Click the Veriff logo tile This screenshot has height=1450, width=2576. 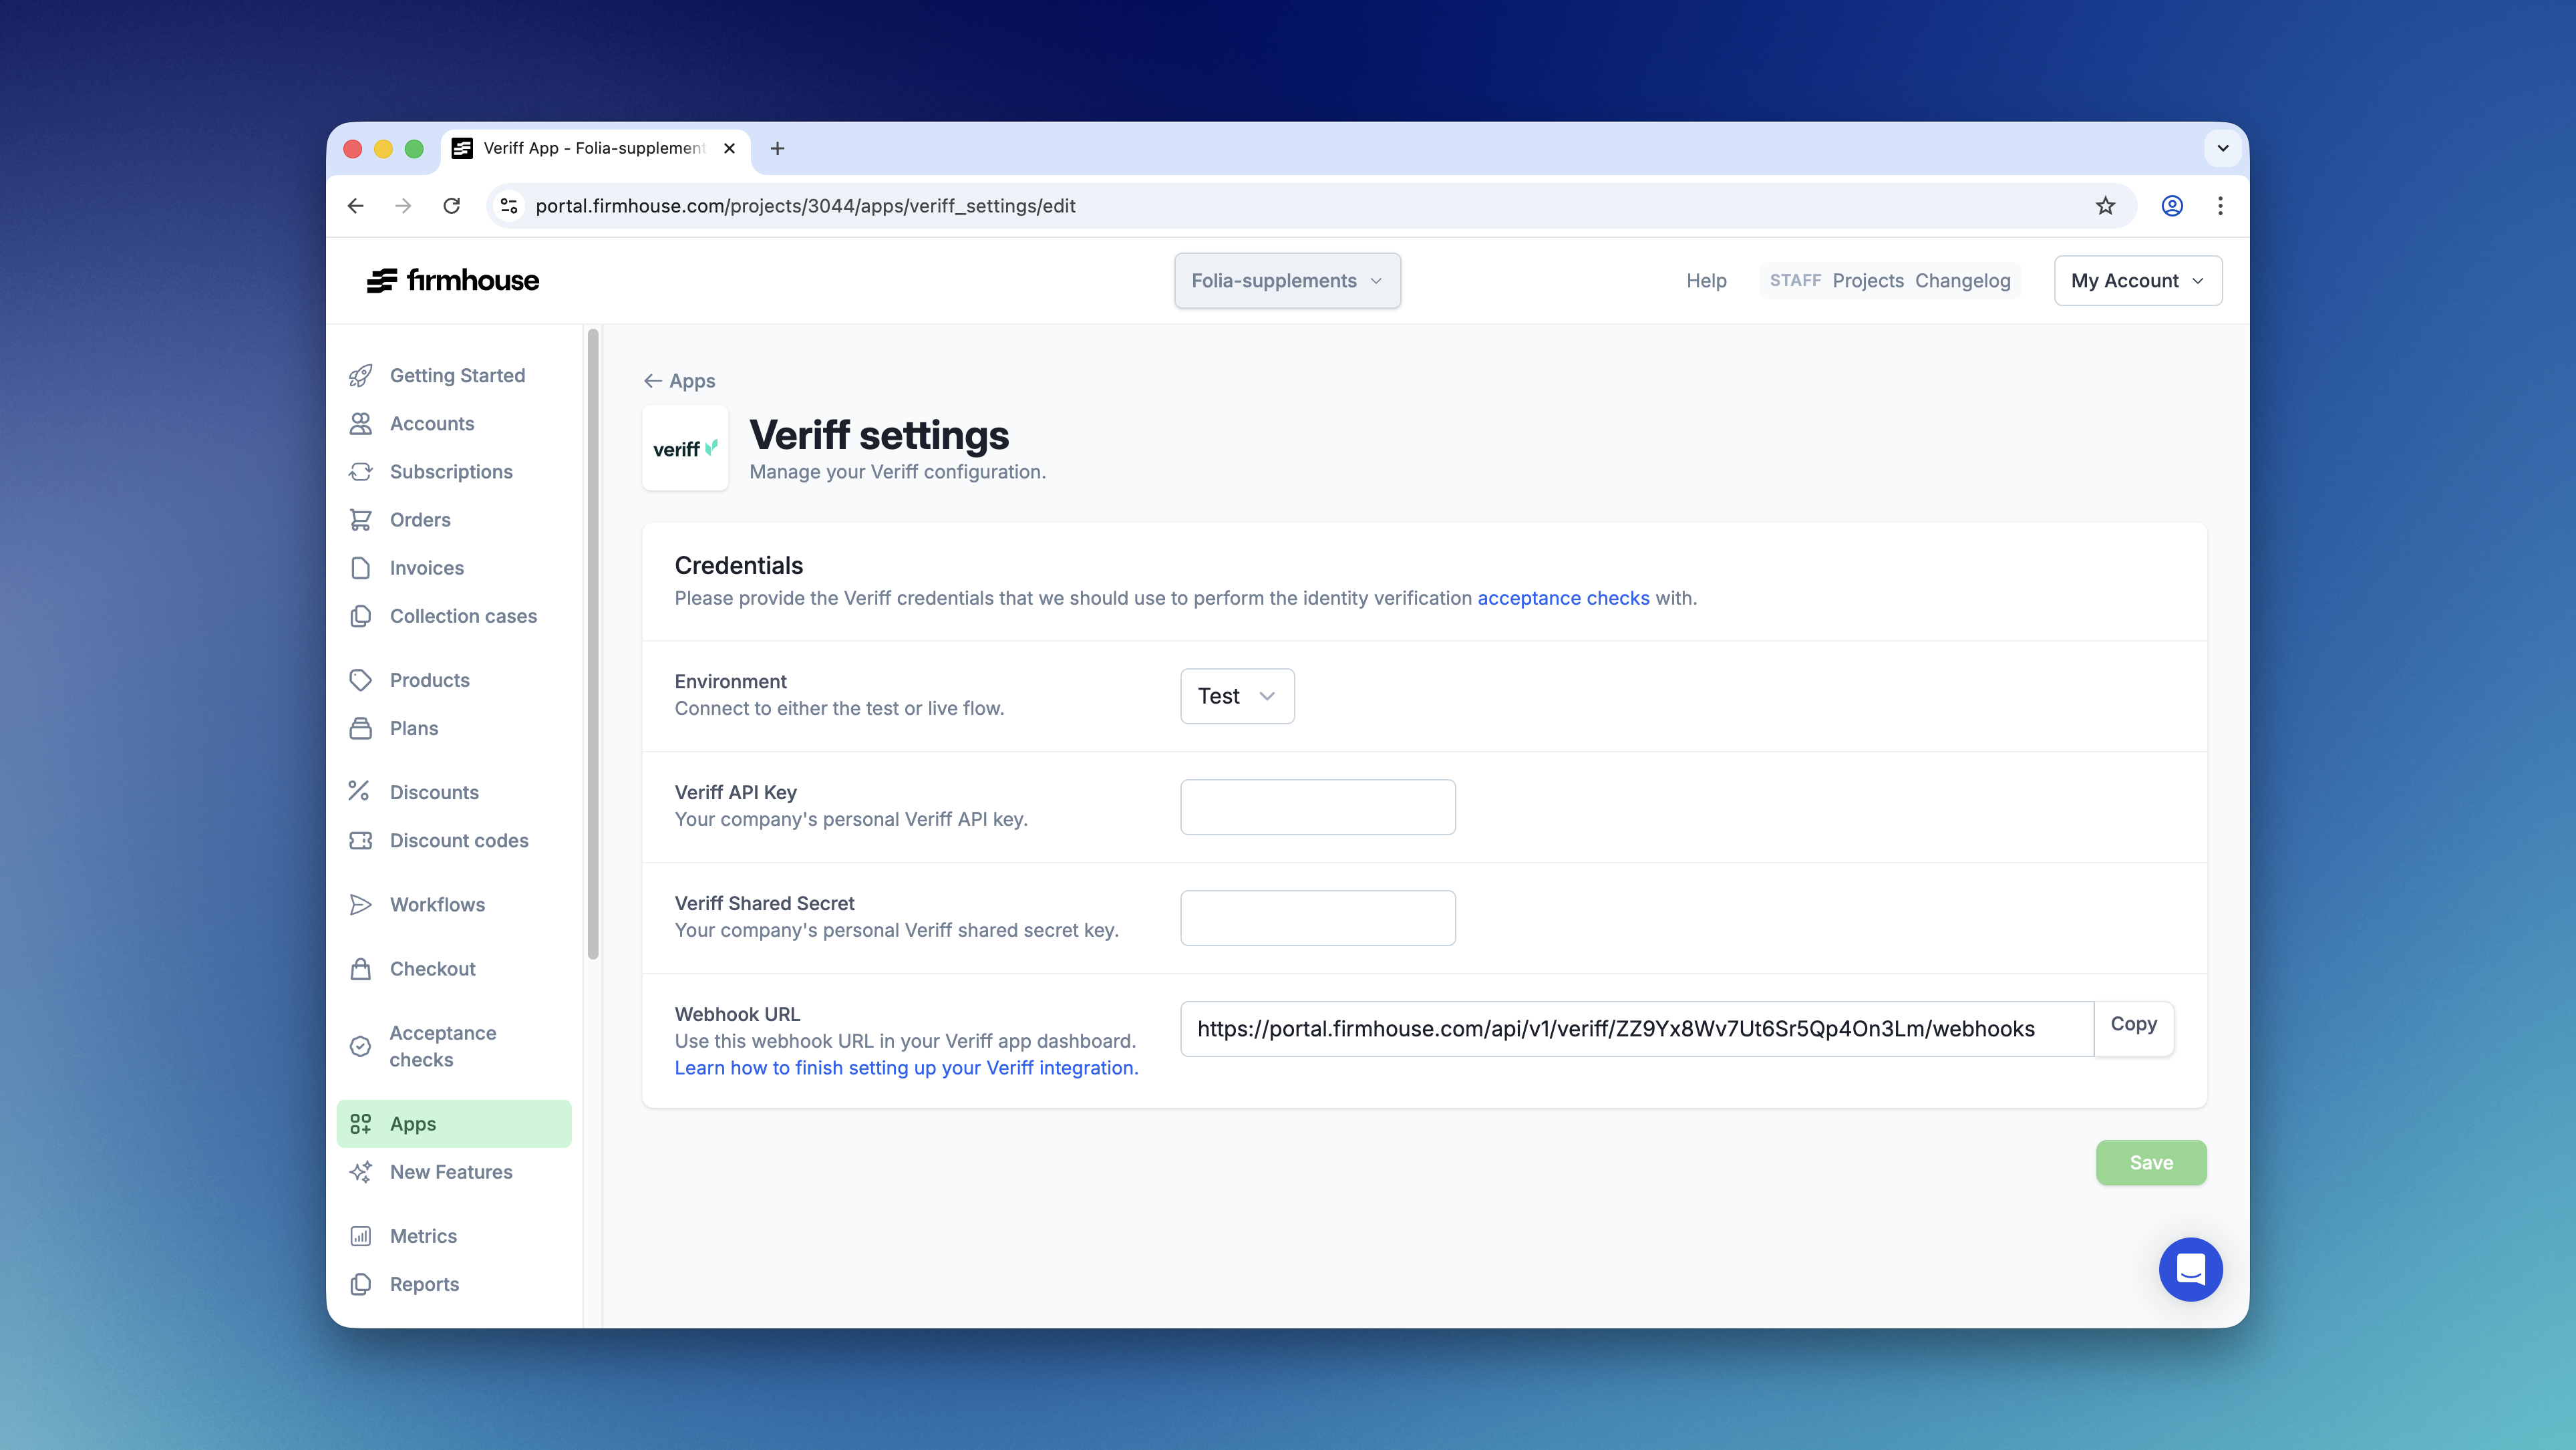coord(685,448)
